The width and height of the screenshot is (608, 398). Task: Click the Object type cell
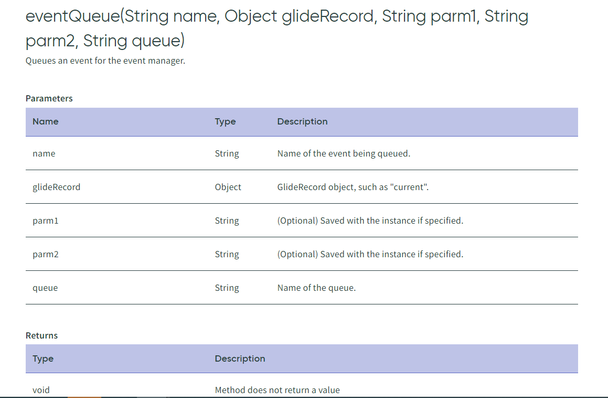[x=228, y=187]
